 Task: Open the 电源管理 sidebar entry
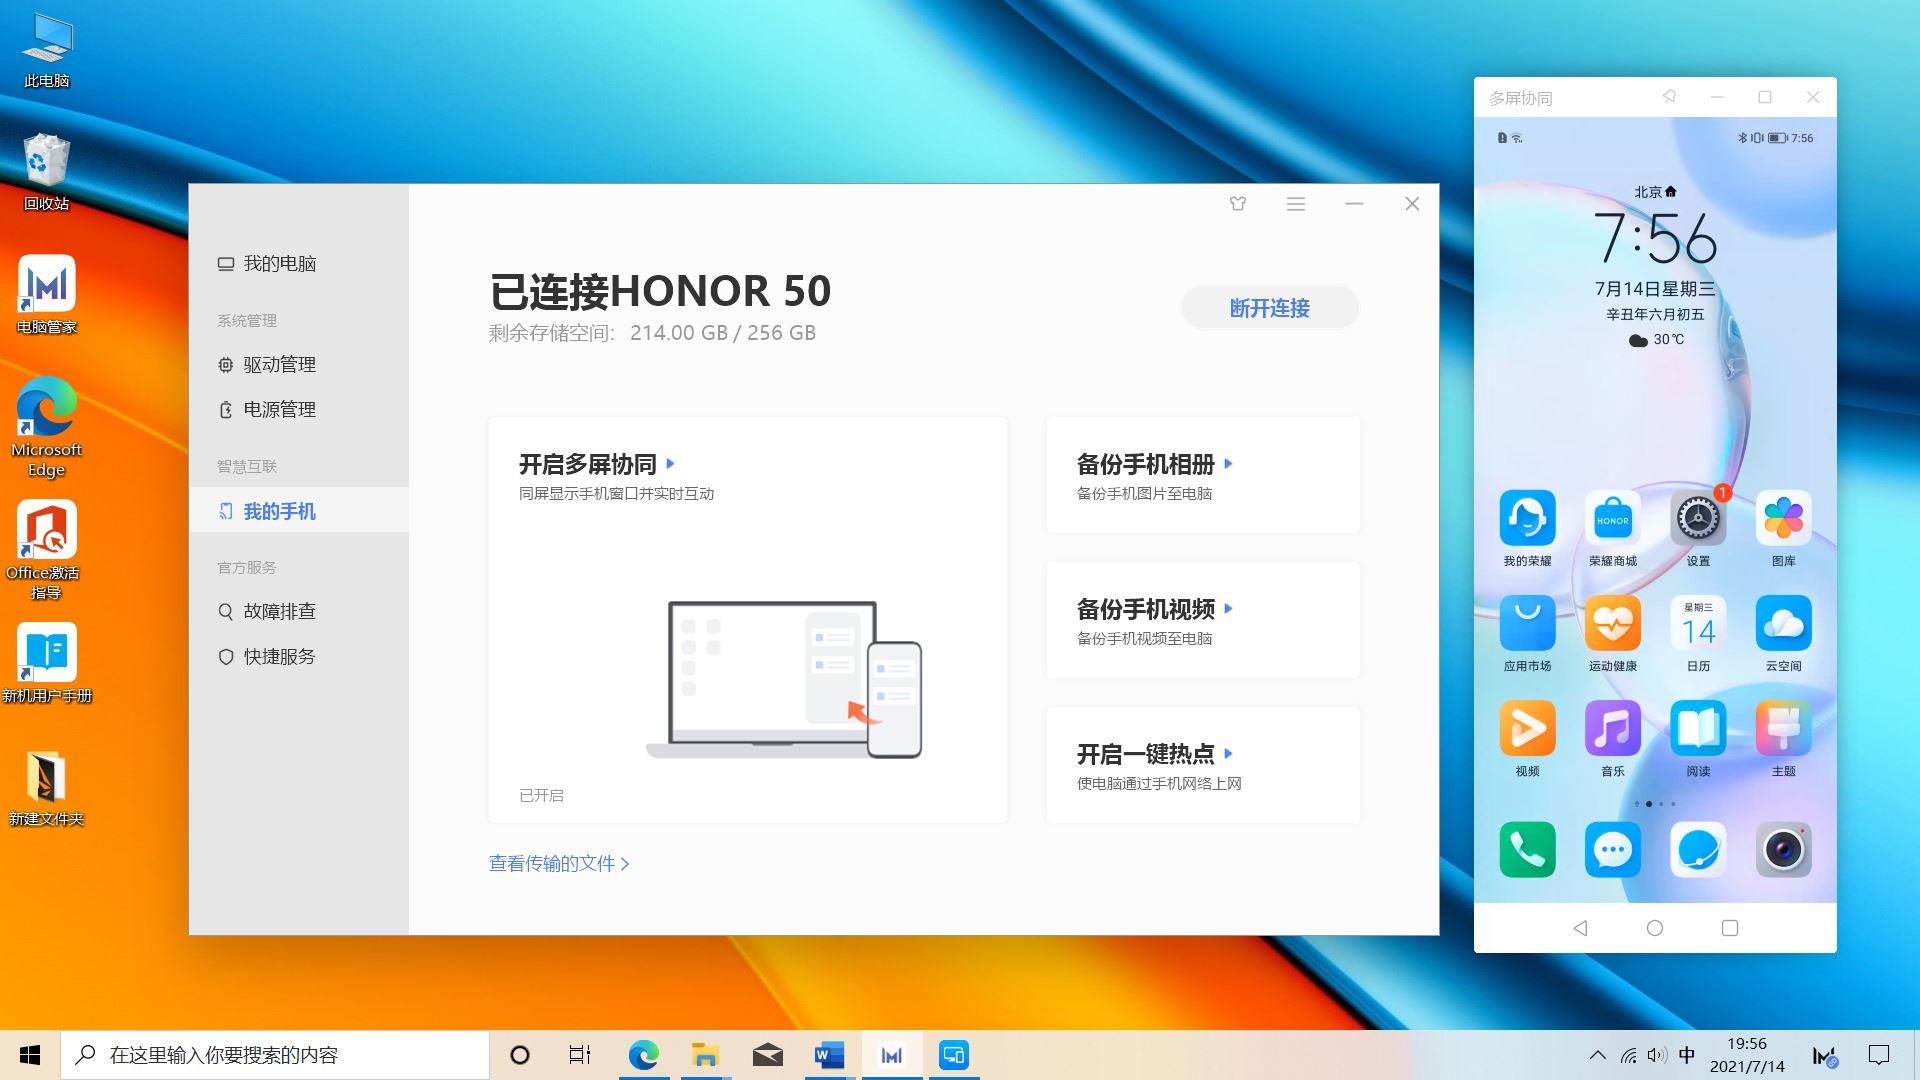279,410
